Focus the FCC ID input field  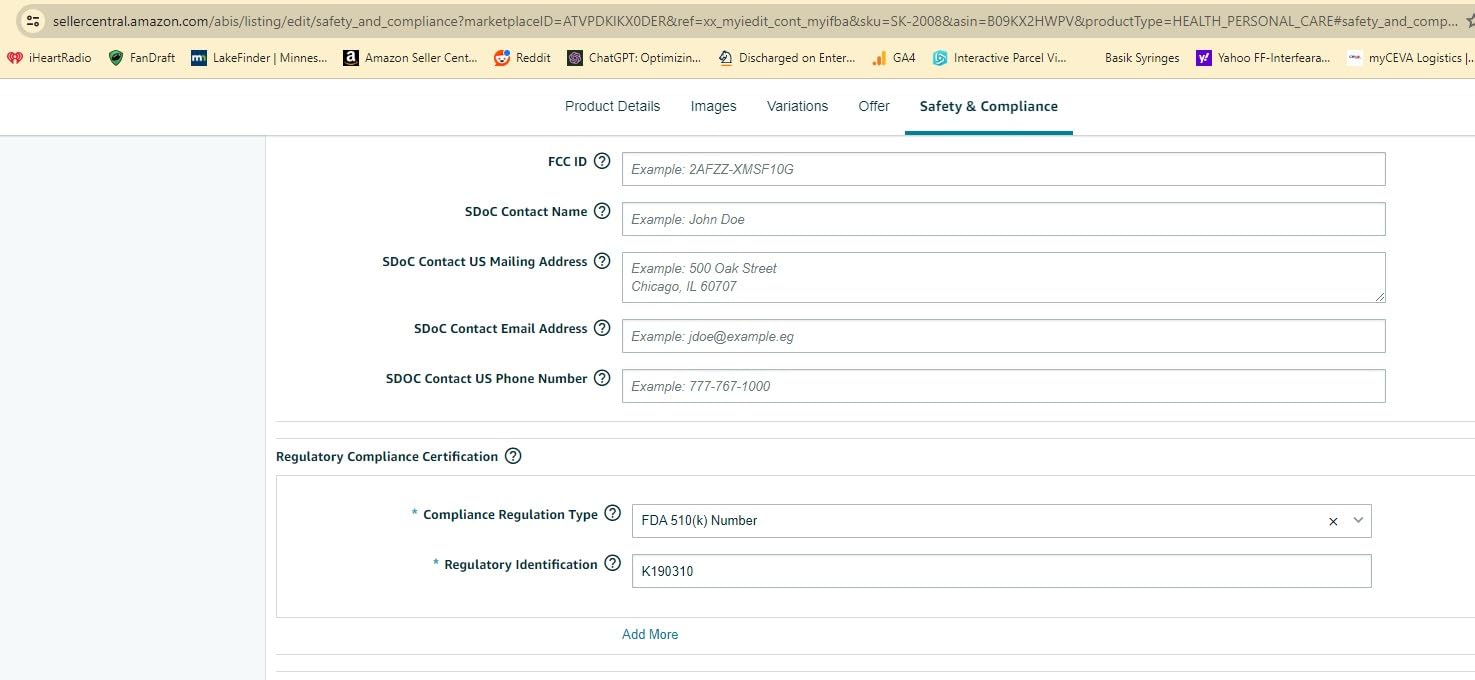[x=1003, y=169]
